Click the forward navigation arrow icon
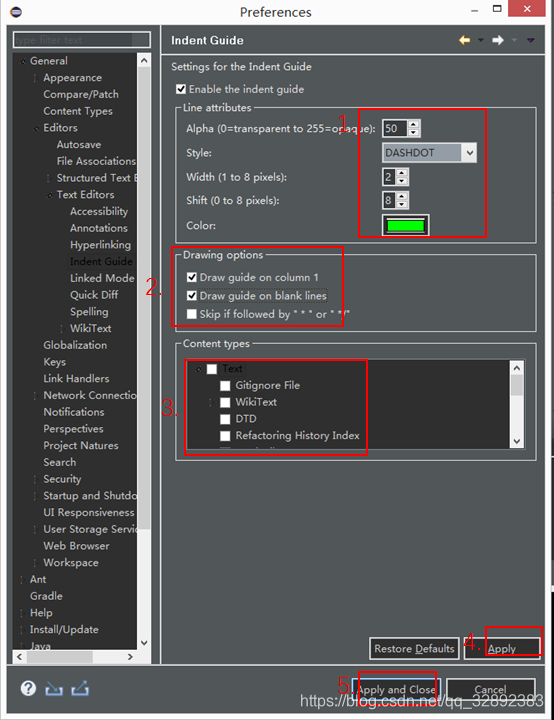The height and width of the screenshot is (720, 554). [497, 40]
